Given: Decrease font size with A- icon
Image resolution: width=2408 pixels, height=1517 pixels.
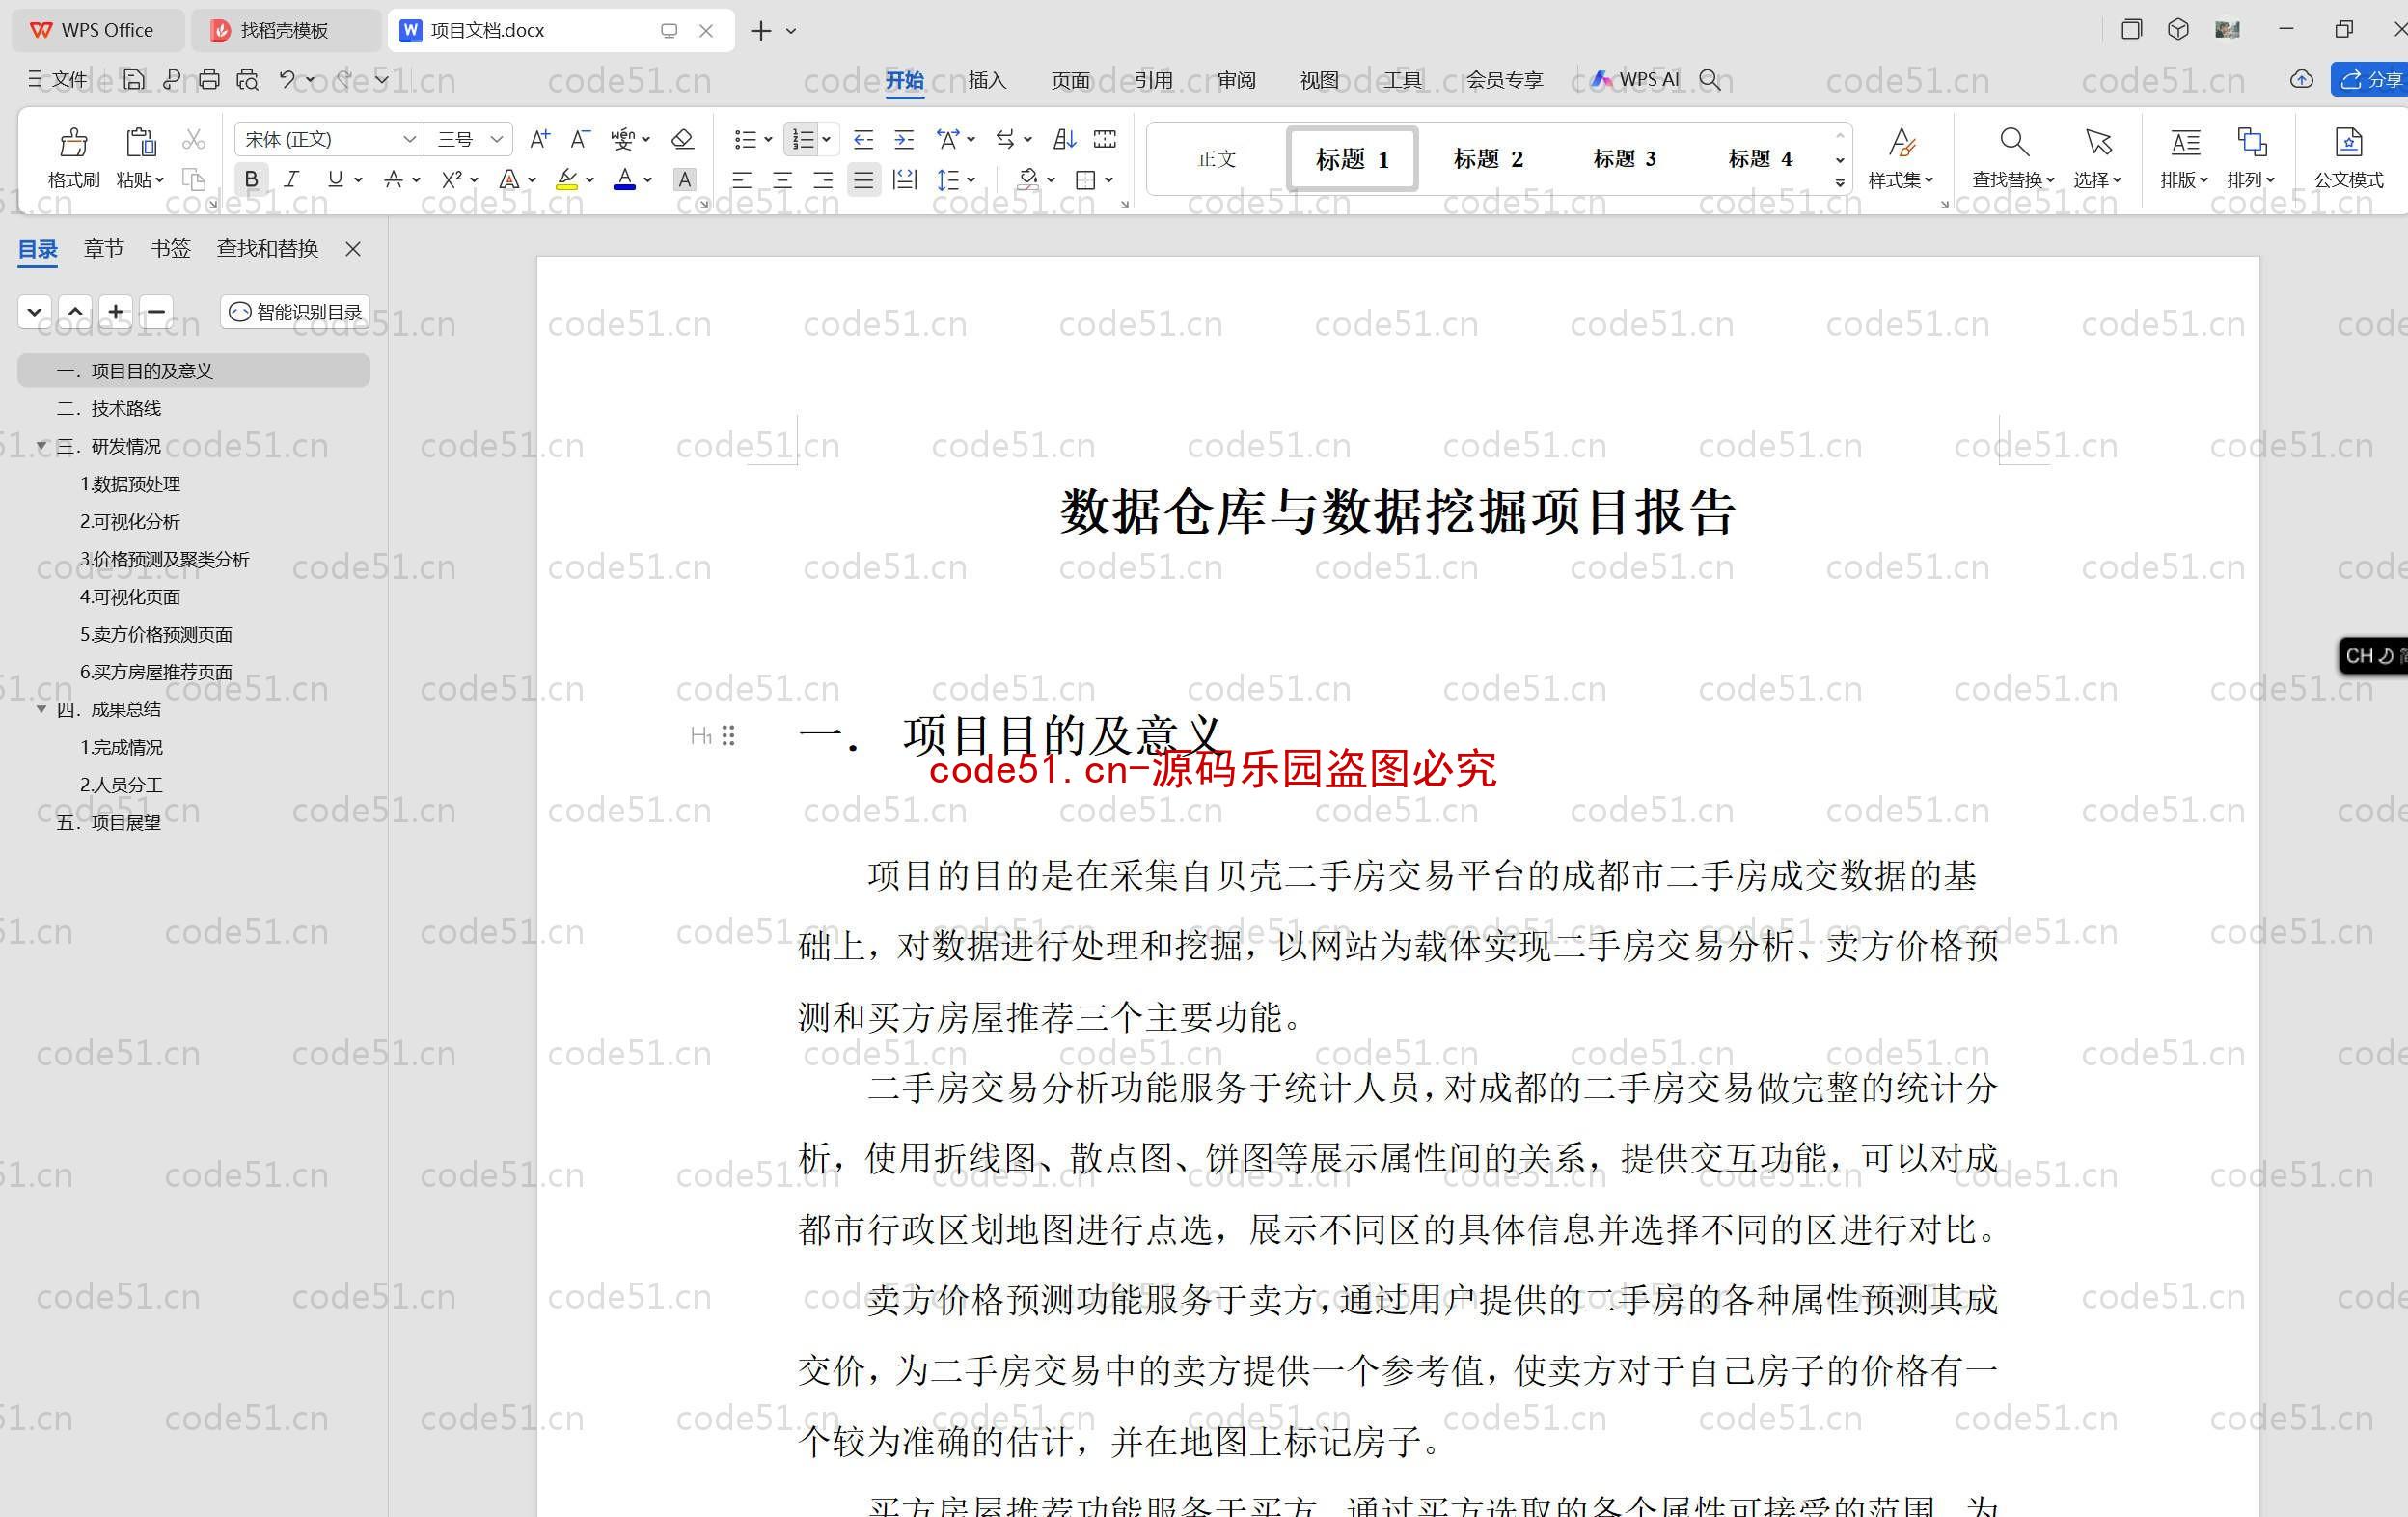Looking at the screenshot, I should pyautogui.click(x=580, y=139).
